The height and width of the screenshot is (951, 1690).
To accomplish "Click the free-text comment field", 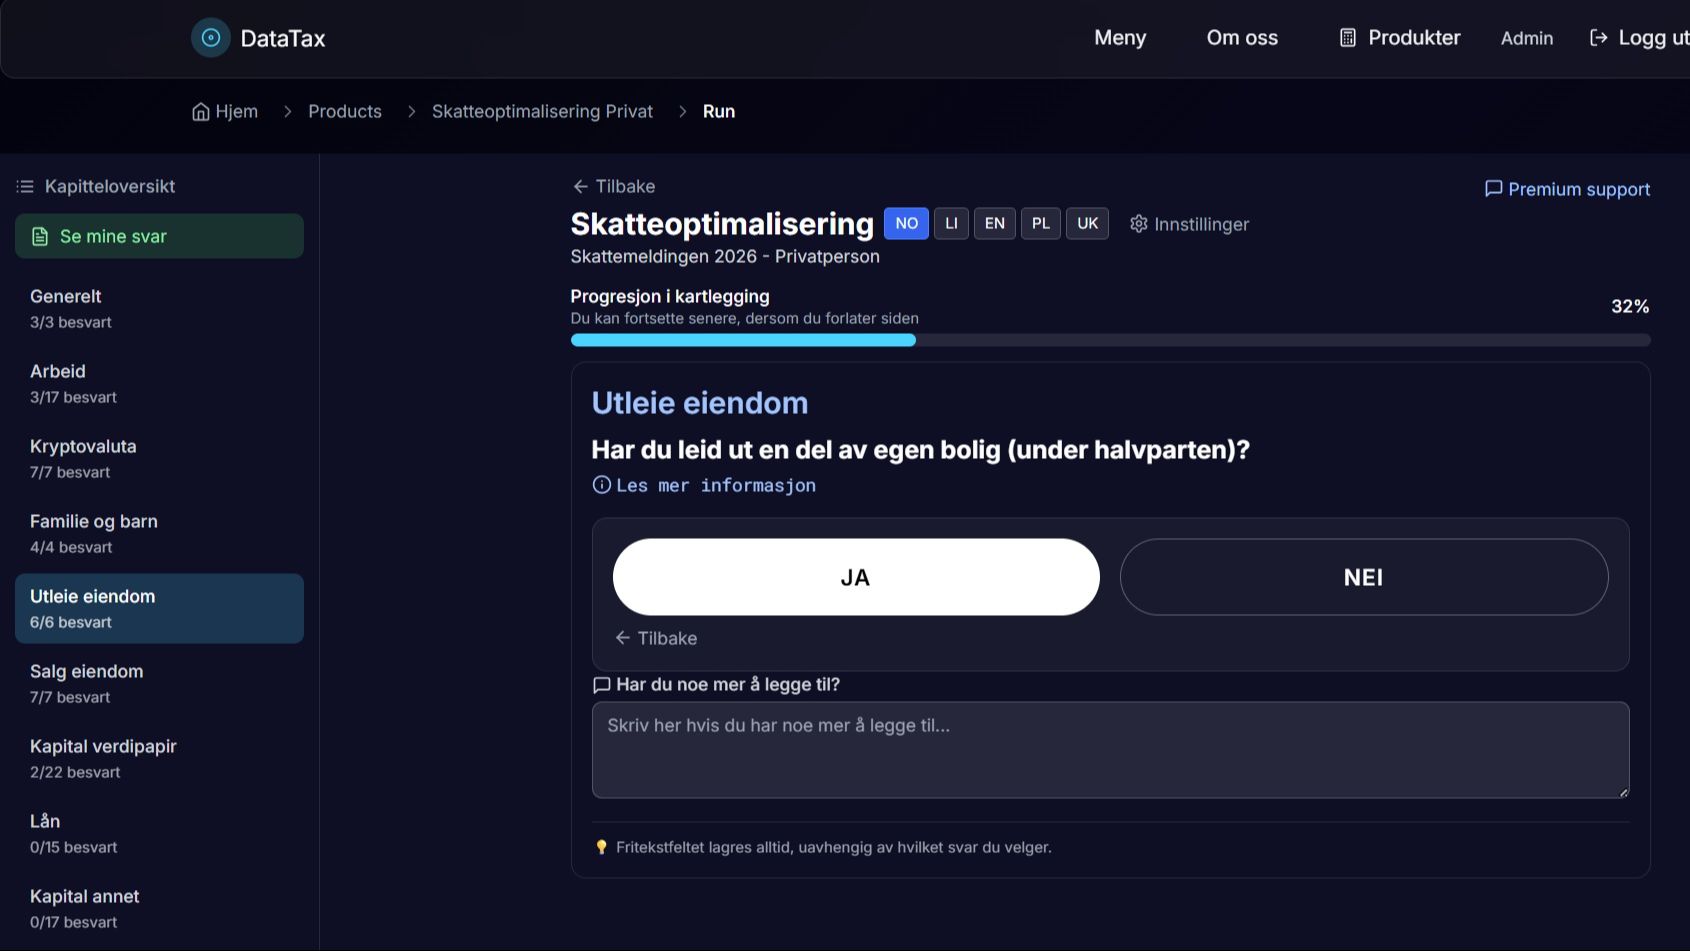I will pos(1110,750).
